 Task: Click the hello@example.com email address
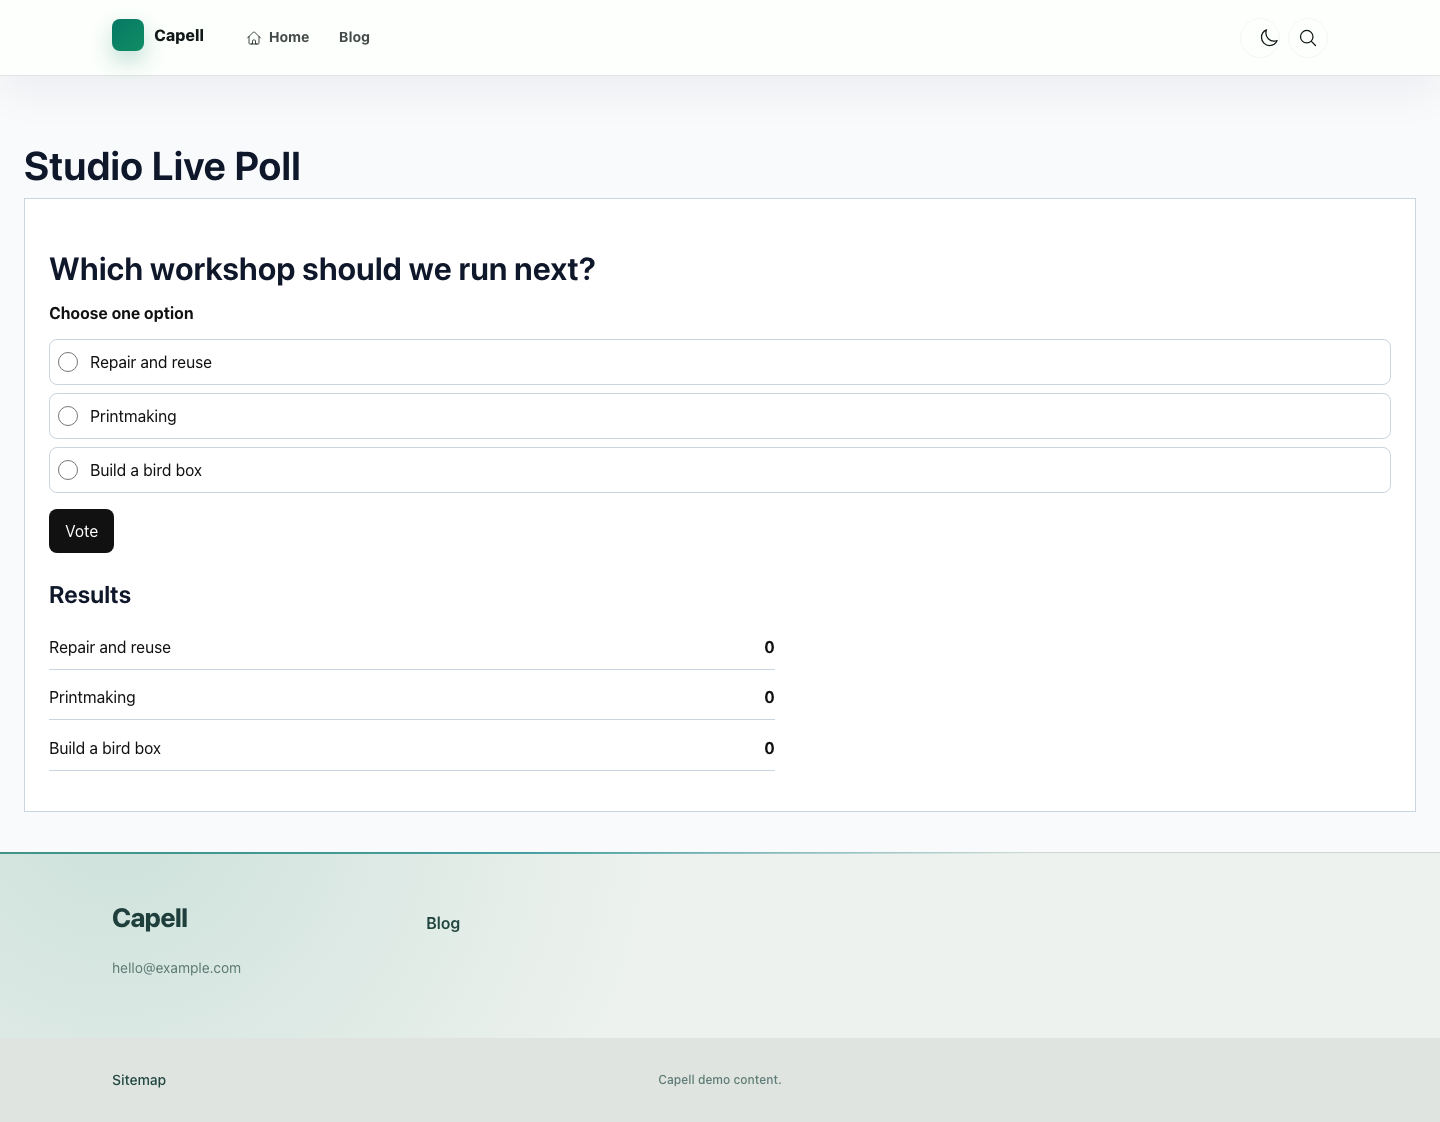click(x=176, y=968)
